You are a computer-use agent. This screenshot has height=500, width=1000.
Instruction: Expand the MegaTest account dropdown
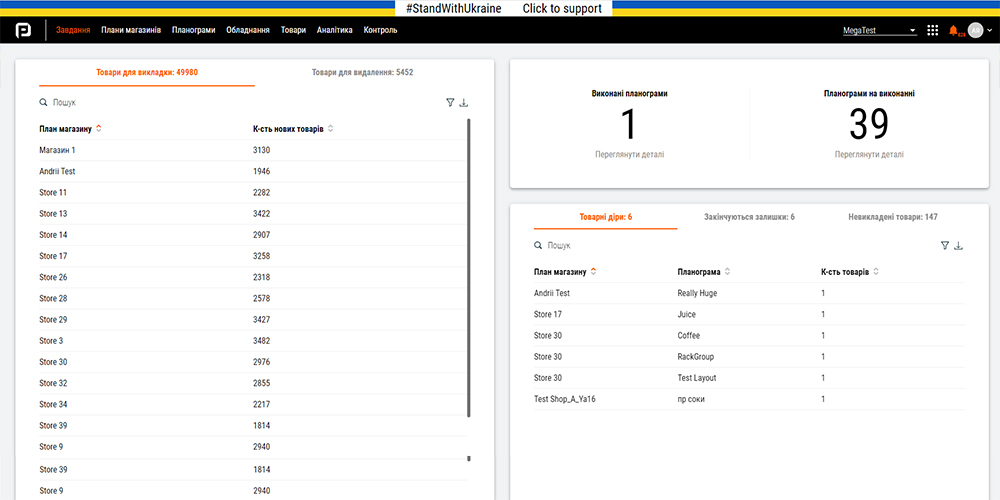880,30
